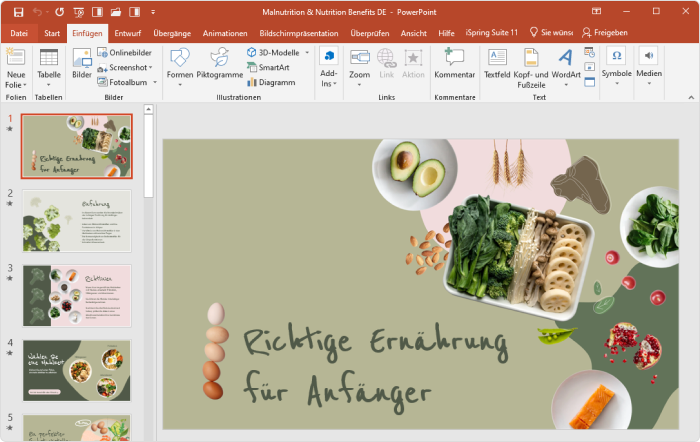This screenshot has height=442, width=700.
Task: Insert a Textfeld
Action: pos(497,65)
